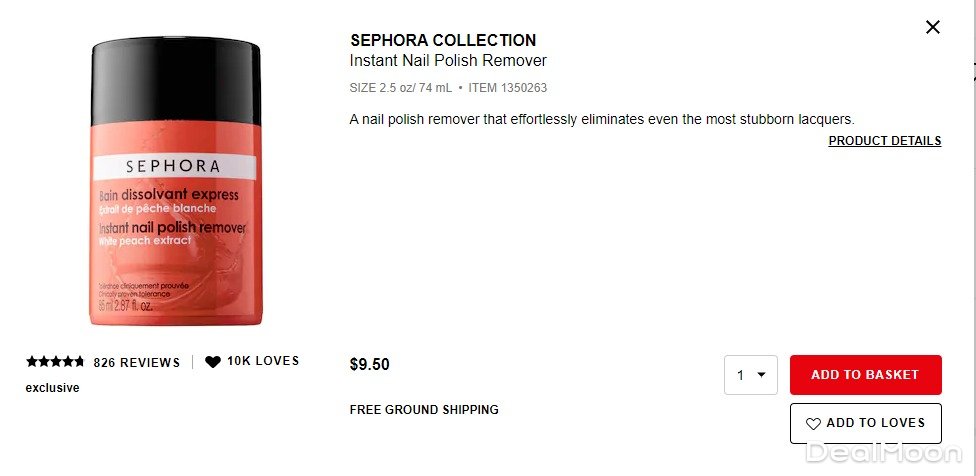Screen dimensions: 976x476
Task: Add the nail polish remover to basket
Action: pyautogui.click(x=865, y=375)
